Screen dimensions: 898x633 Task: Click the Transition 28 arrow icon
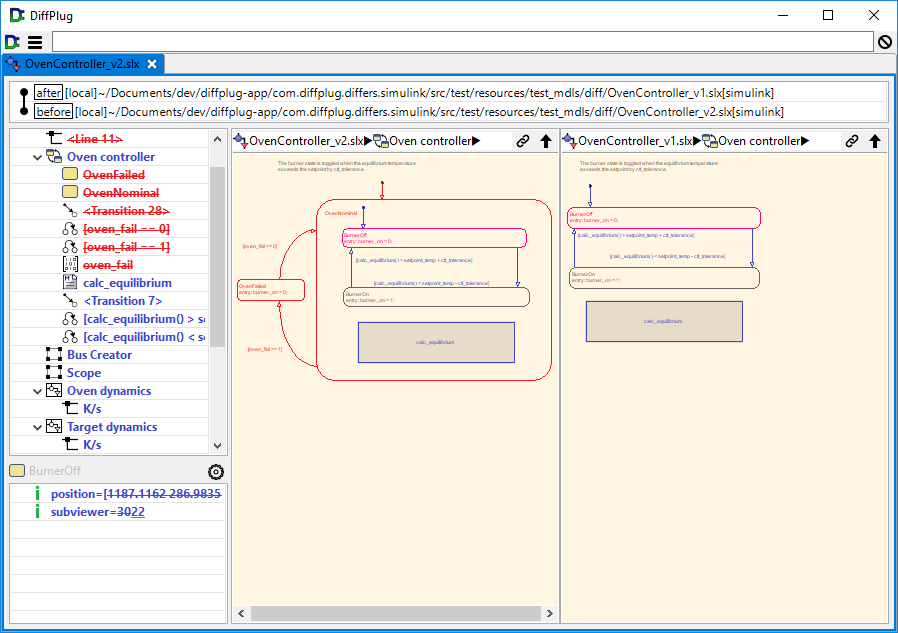[70, 210]
